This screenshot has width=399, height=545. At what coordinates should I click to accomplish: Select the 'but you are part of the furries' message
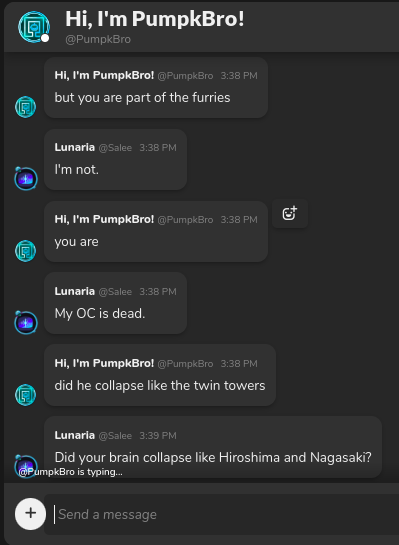pyautogui.click(x=156, y=88)
